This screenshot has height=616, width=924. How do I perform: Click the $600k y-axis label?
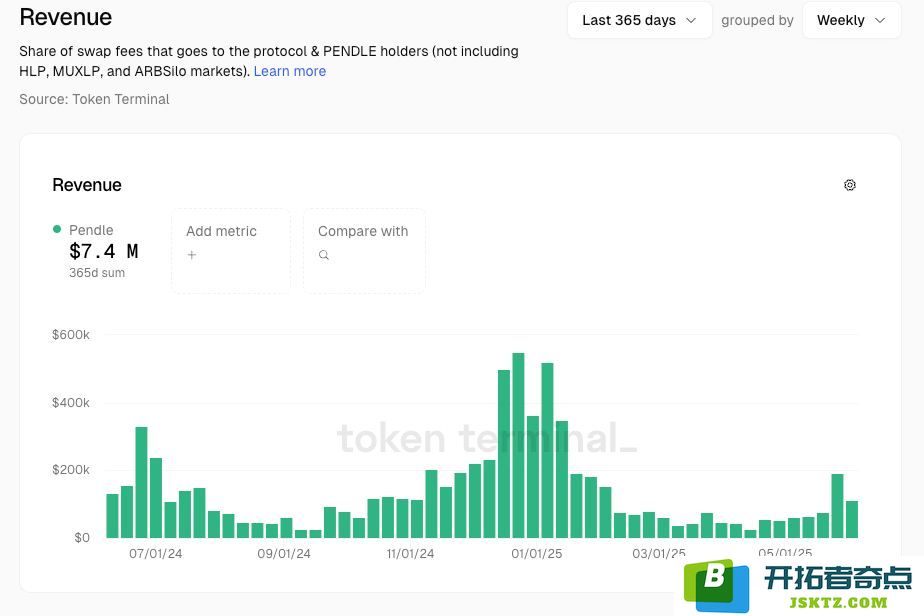(71, 335)
